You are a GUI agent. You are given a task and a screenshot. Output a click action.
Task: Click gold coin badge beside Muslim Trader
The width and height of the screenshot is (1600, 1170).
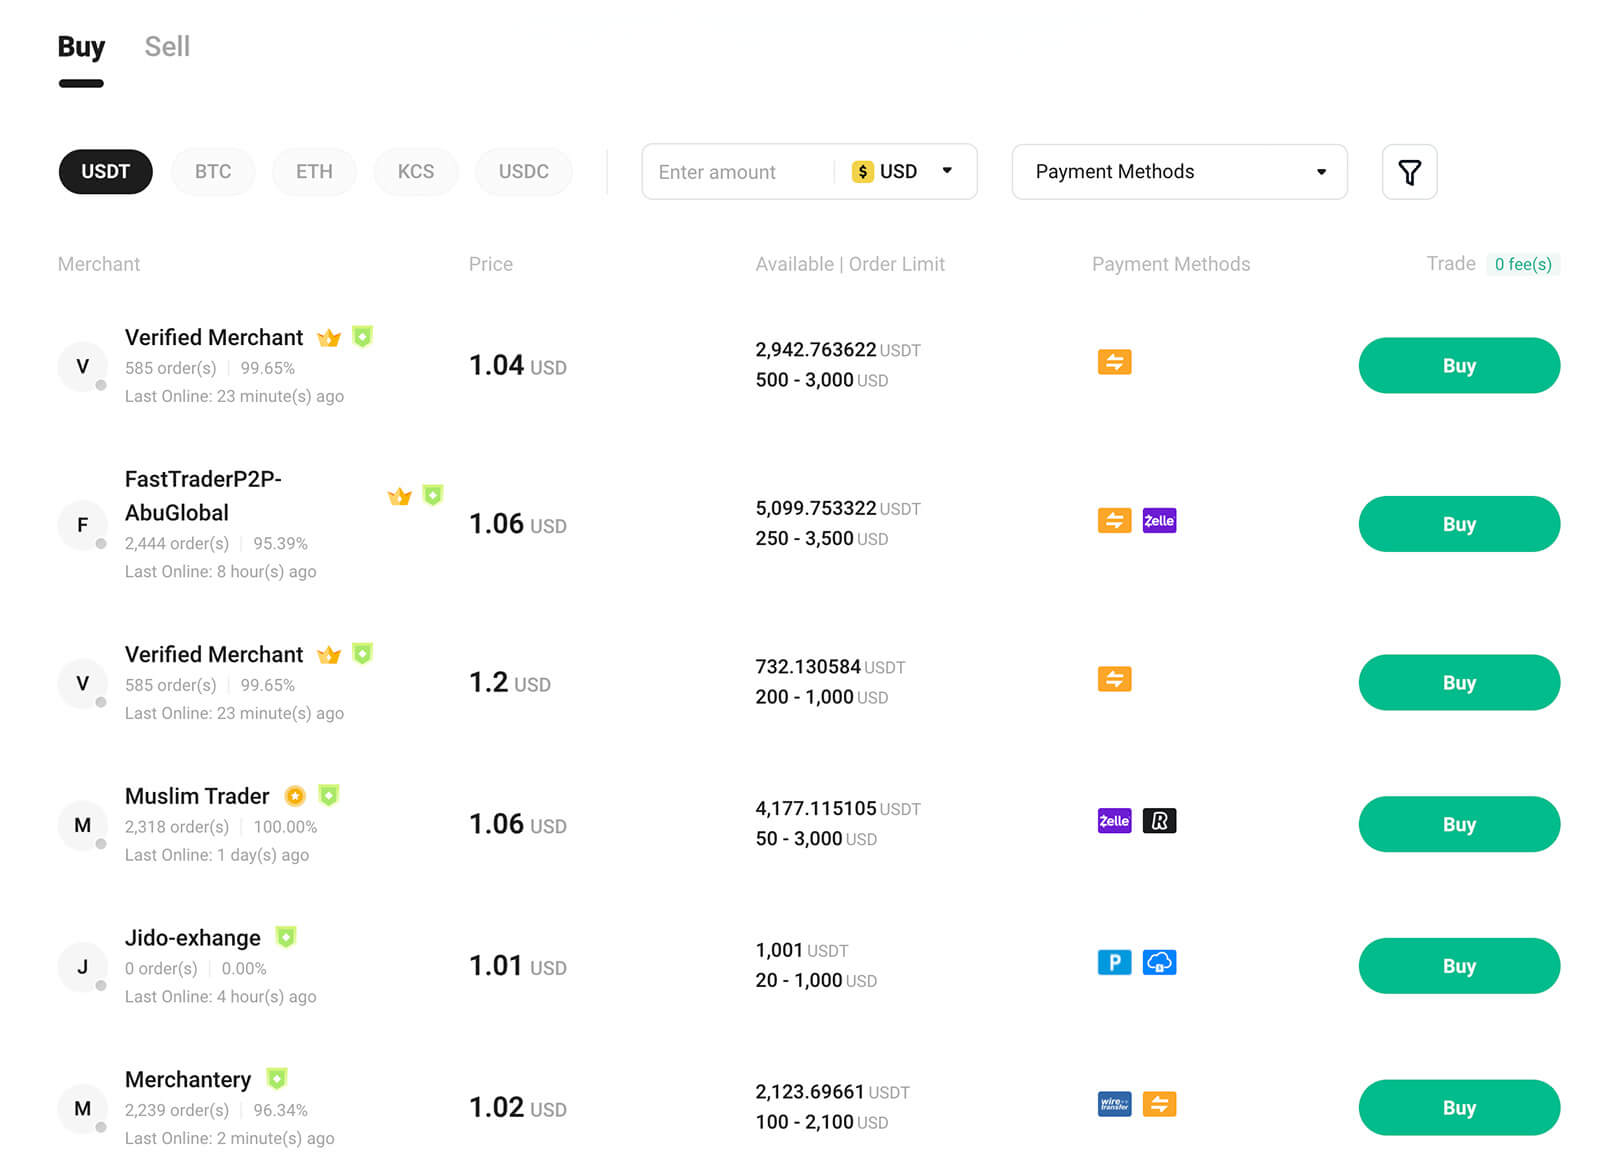294,796
